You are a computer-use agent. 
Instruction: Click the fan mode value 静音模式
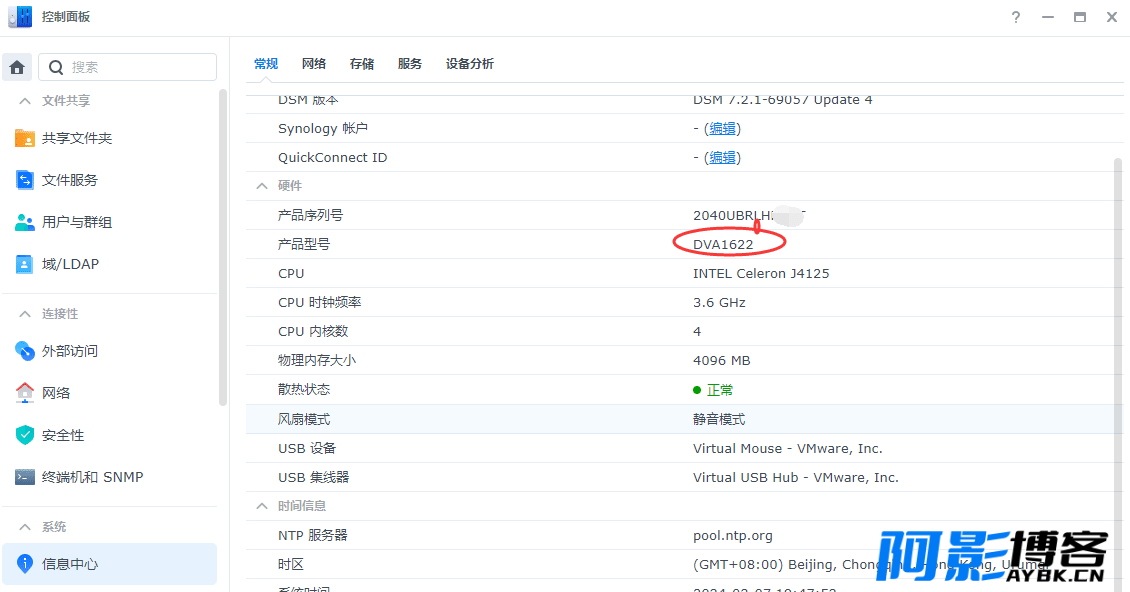coord(719,419)
